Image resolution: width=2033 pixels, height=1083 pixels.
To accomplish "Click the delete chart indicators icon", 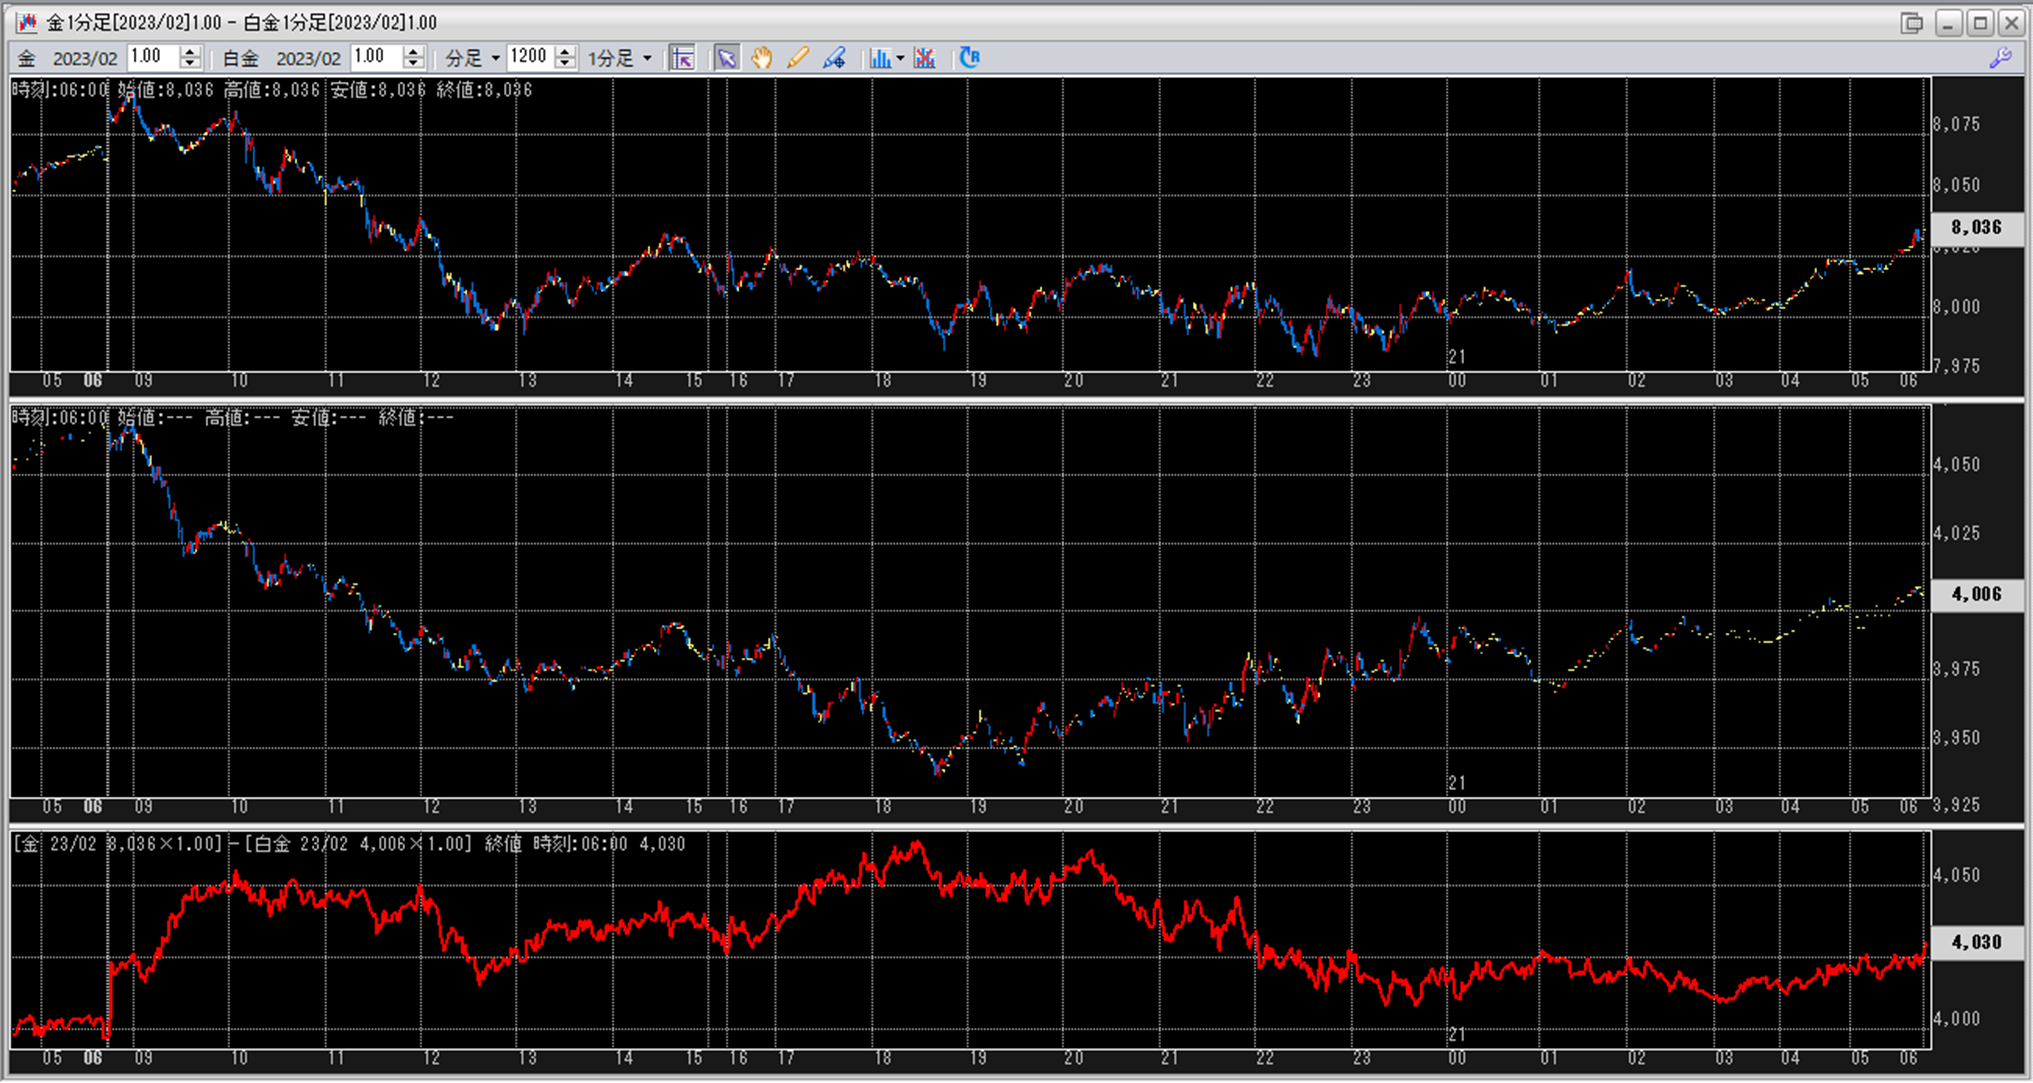I will point(925,58).
